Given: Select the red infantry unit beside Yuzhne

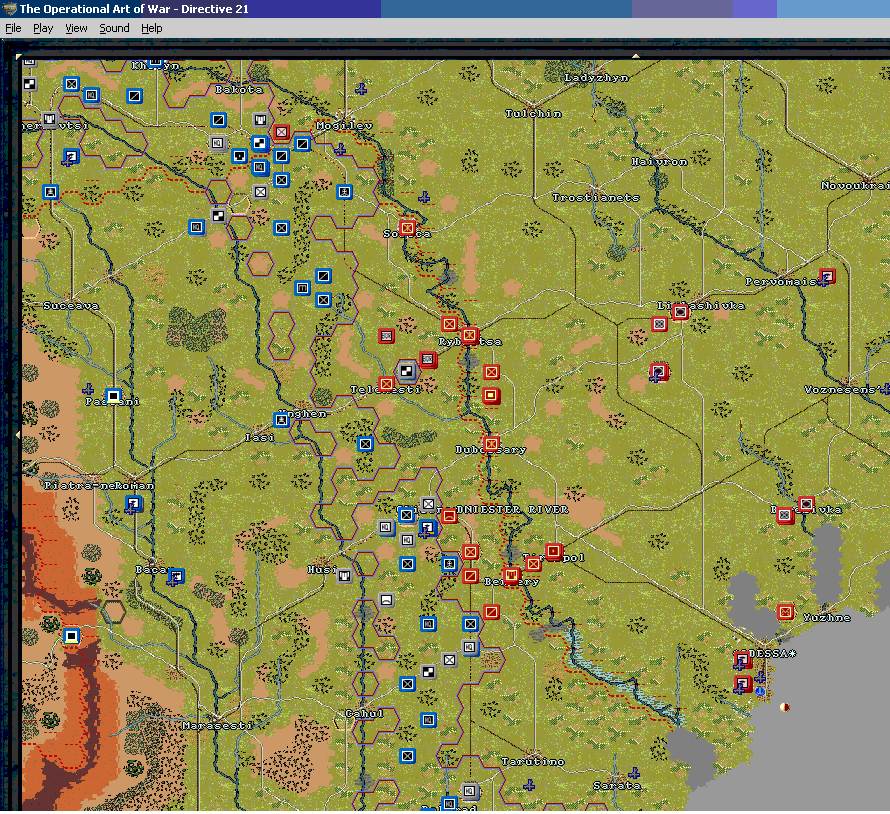Looking at the screenshot, I should click(x=786, y=612).
